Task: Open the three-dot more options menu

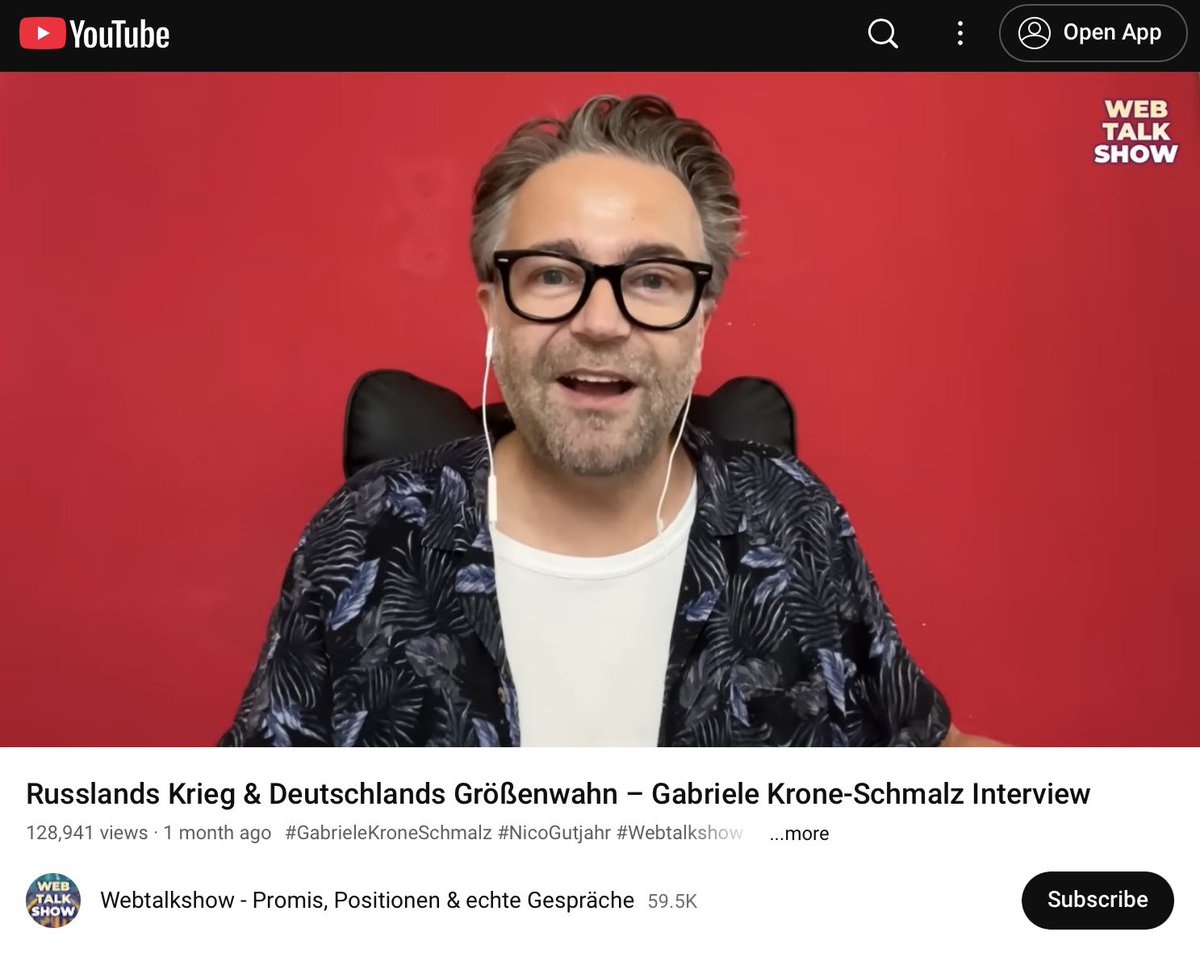Action: (960, 33)
